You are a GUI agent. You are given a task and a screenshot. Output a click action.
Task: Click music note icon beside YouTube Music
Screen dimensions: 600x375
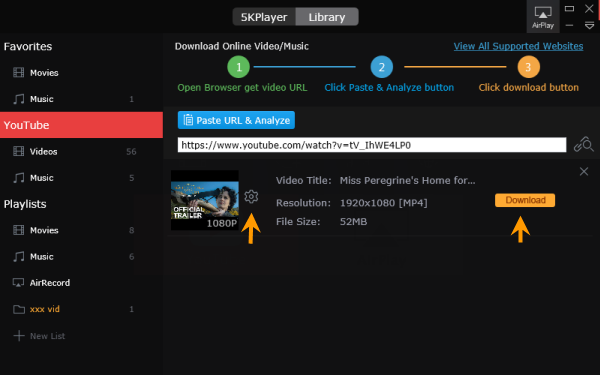[18, 178]
